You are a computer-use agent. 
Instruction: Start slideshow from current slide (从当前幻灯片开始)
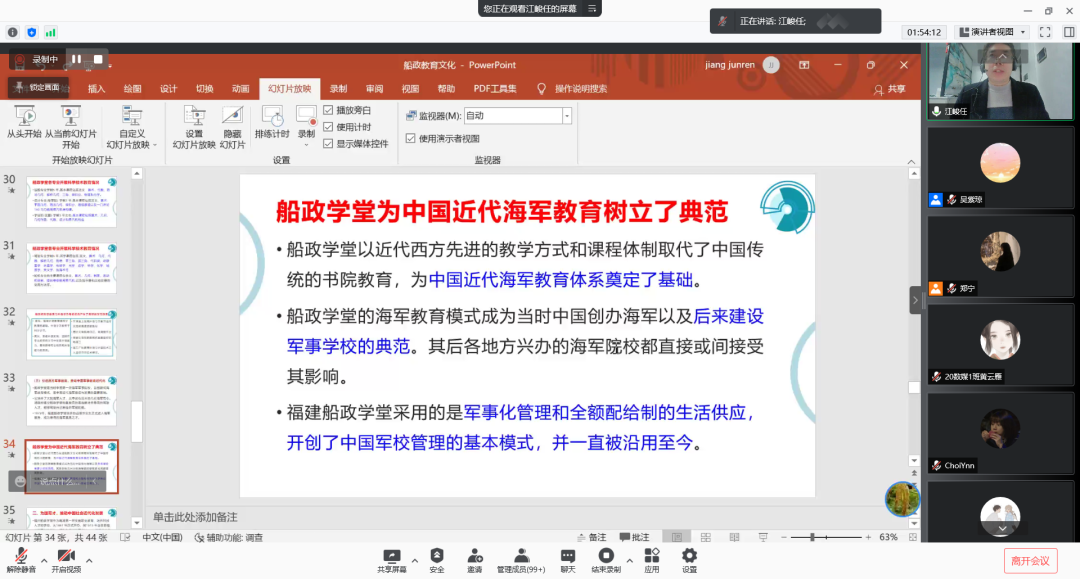click(70, 117)
